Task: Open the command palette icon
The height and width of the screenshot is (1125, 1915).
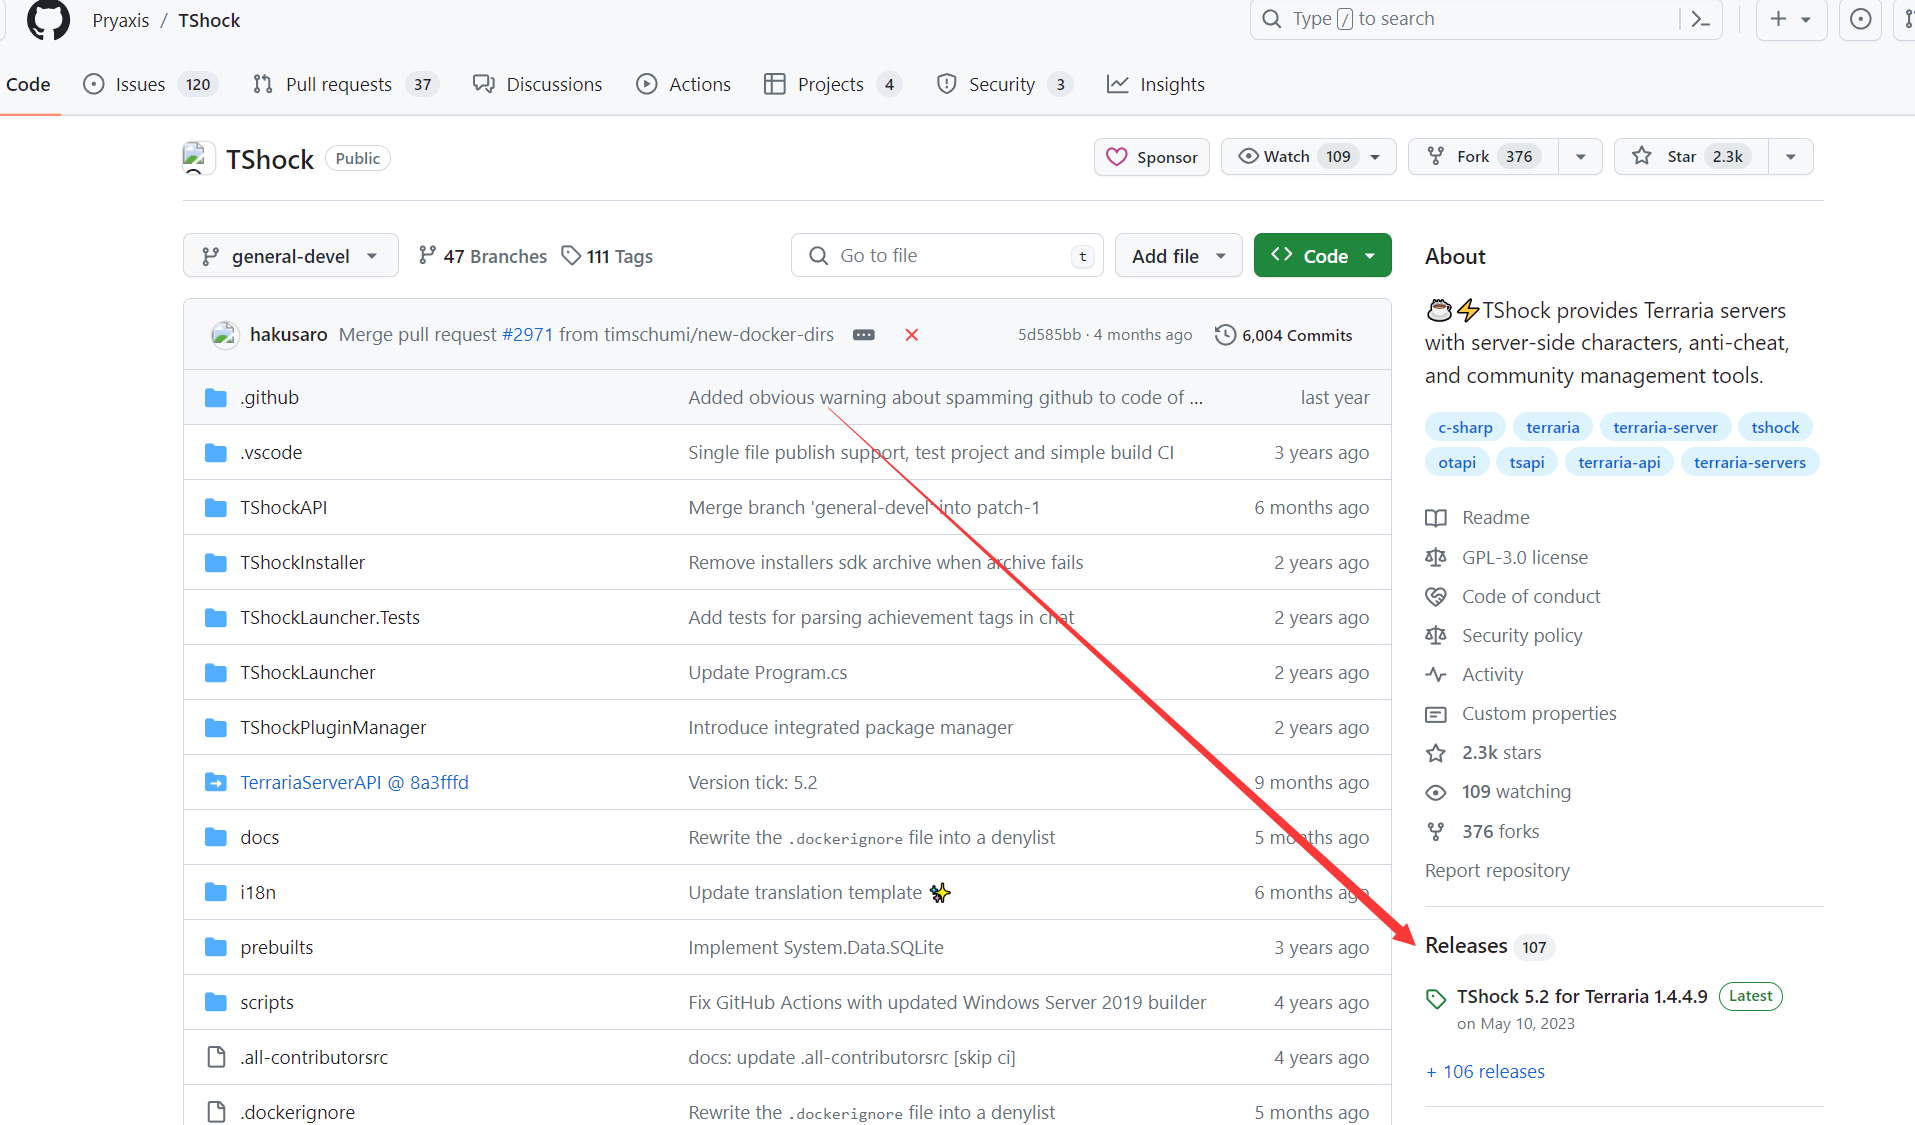Action: pyautogui.click(x=1700, y=19)
